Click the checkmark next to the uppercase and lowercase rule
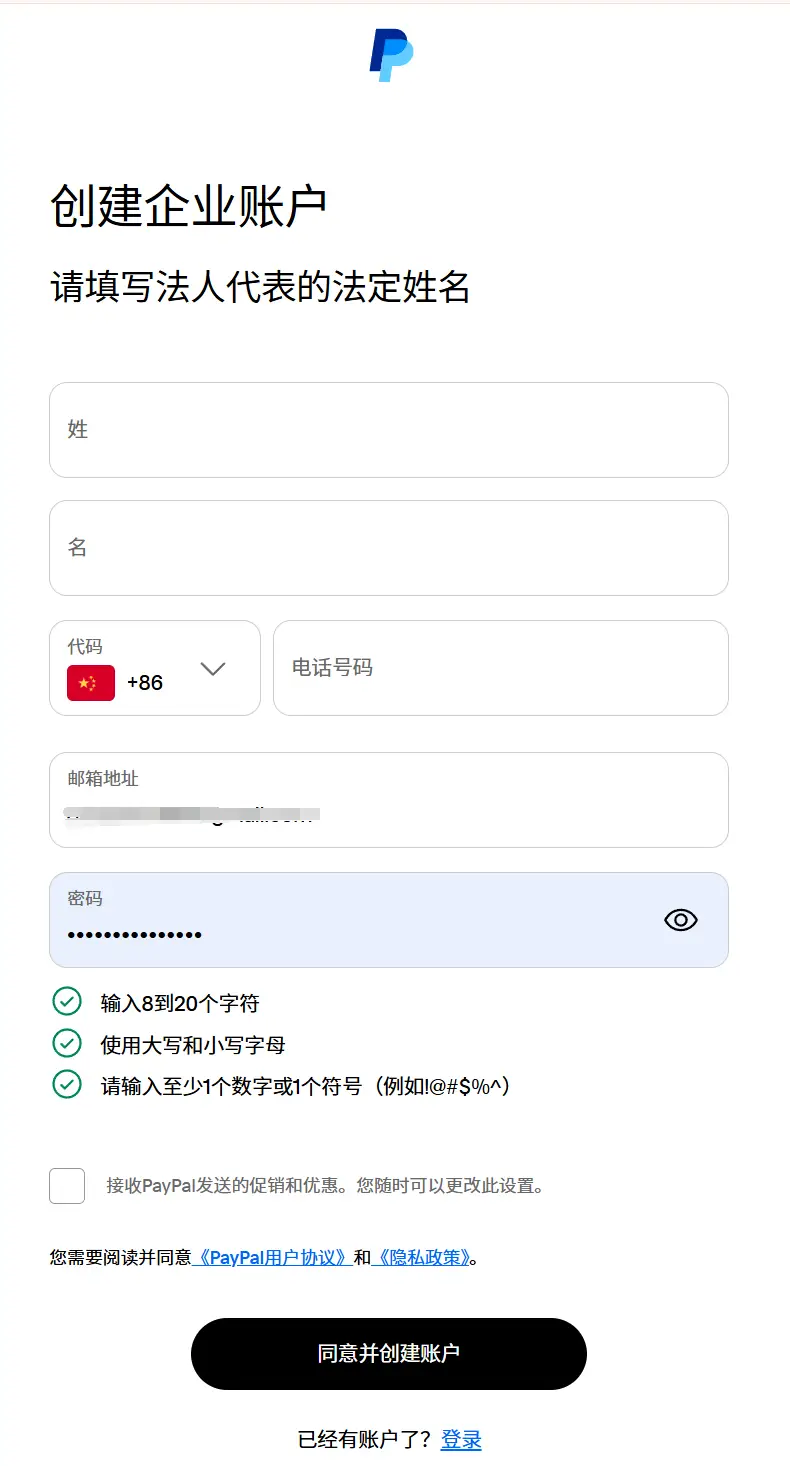Viewport: 790px width, 1466px height. coord(66,1041)
